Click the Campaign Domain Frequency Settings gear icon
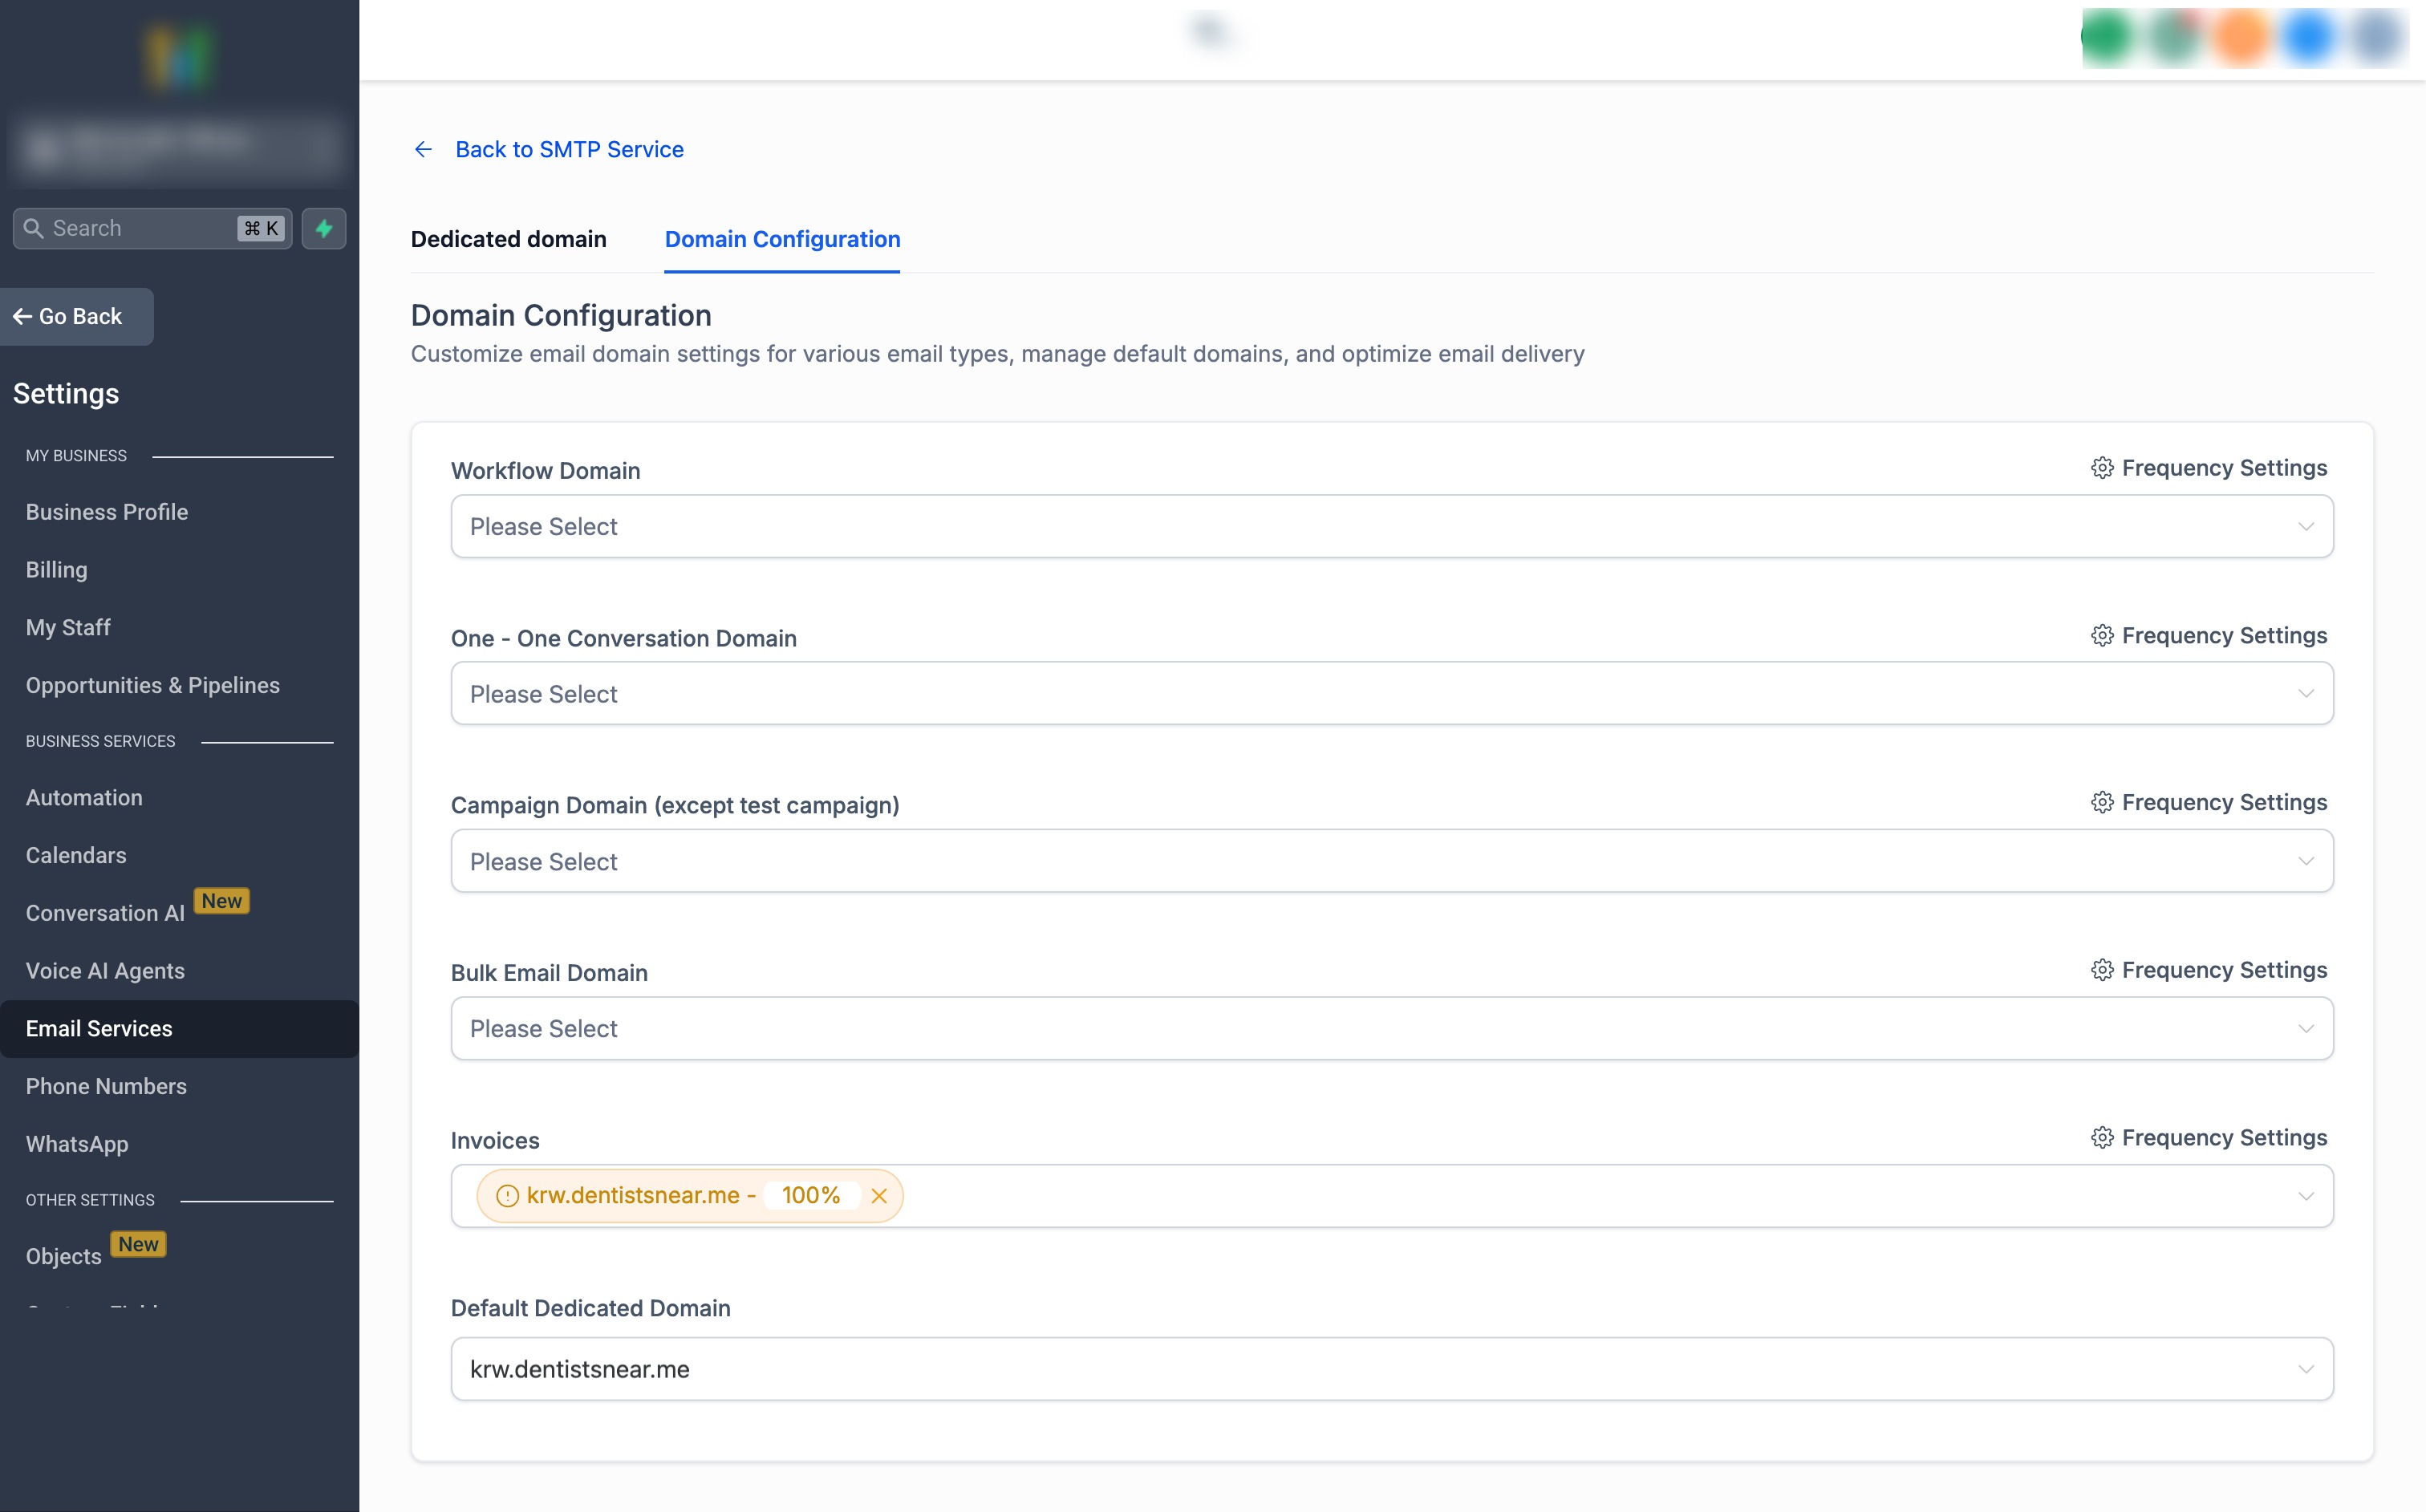This screenshot has width=2426, height=1512. pos(2101,803)
